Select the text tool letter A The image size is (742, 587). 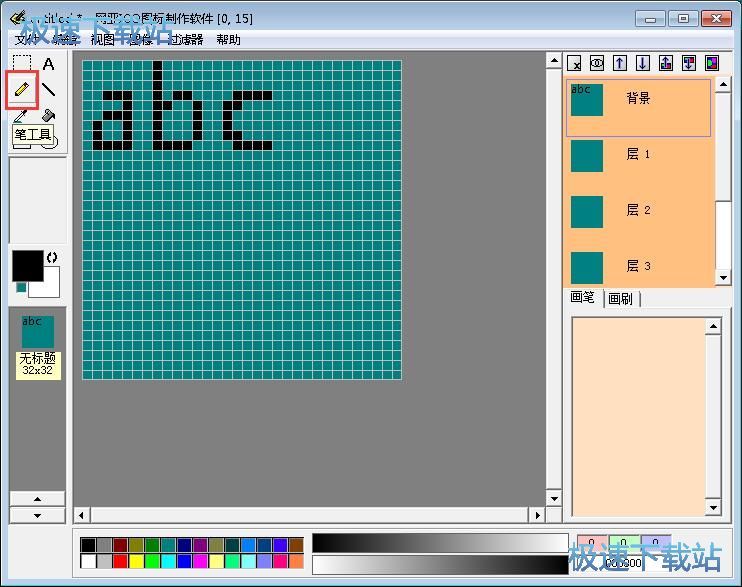48,63
